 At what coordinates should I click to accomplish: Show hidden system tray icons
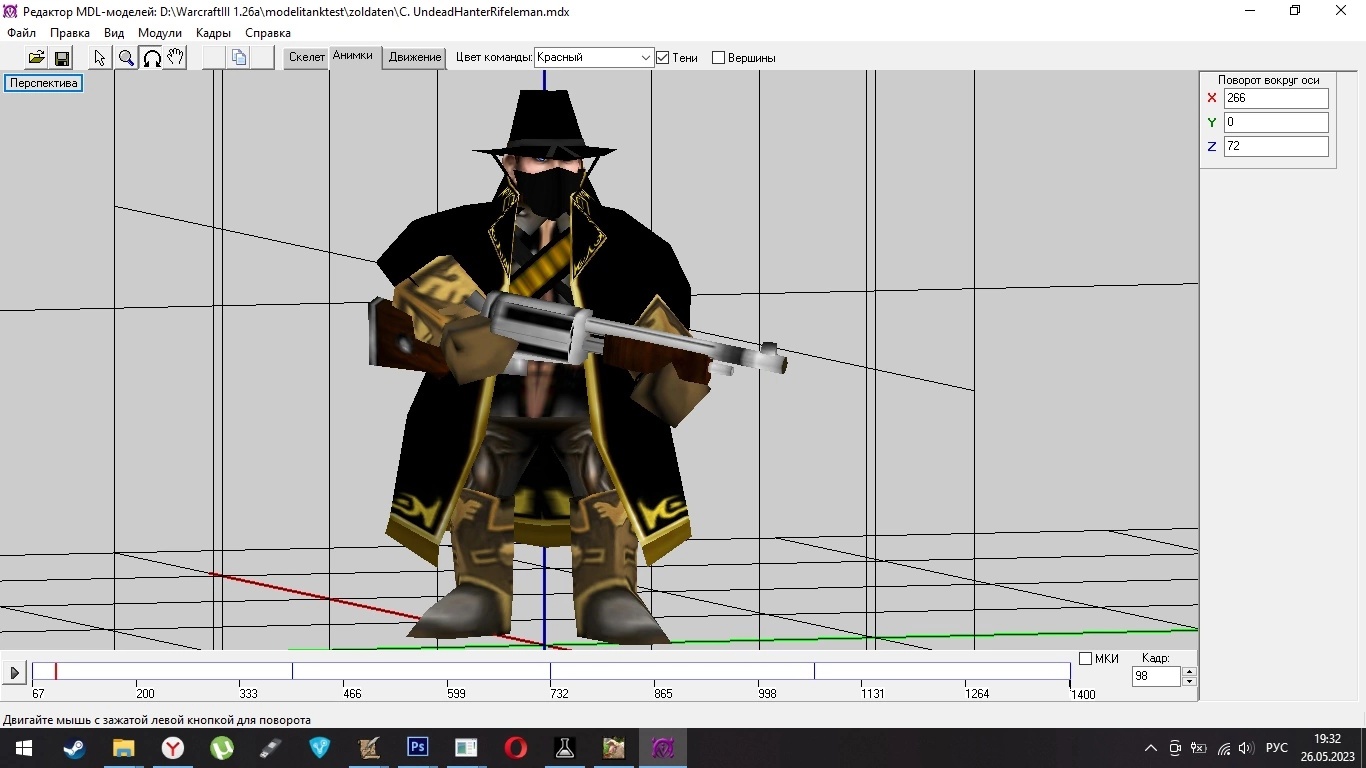tap(1150, 748)
